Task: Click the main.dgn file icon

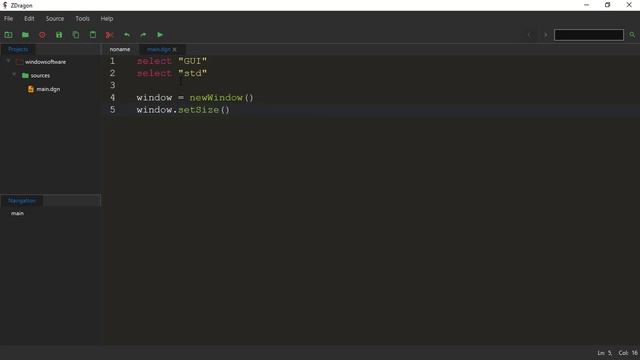Action: pos(31,89)
